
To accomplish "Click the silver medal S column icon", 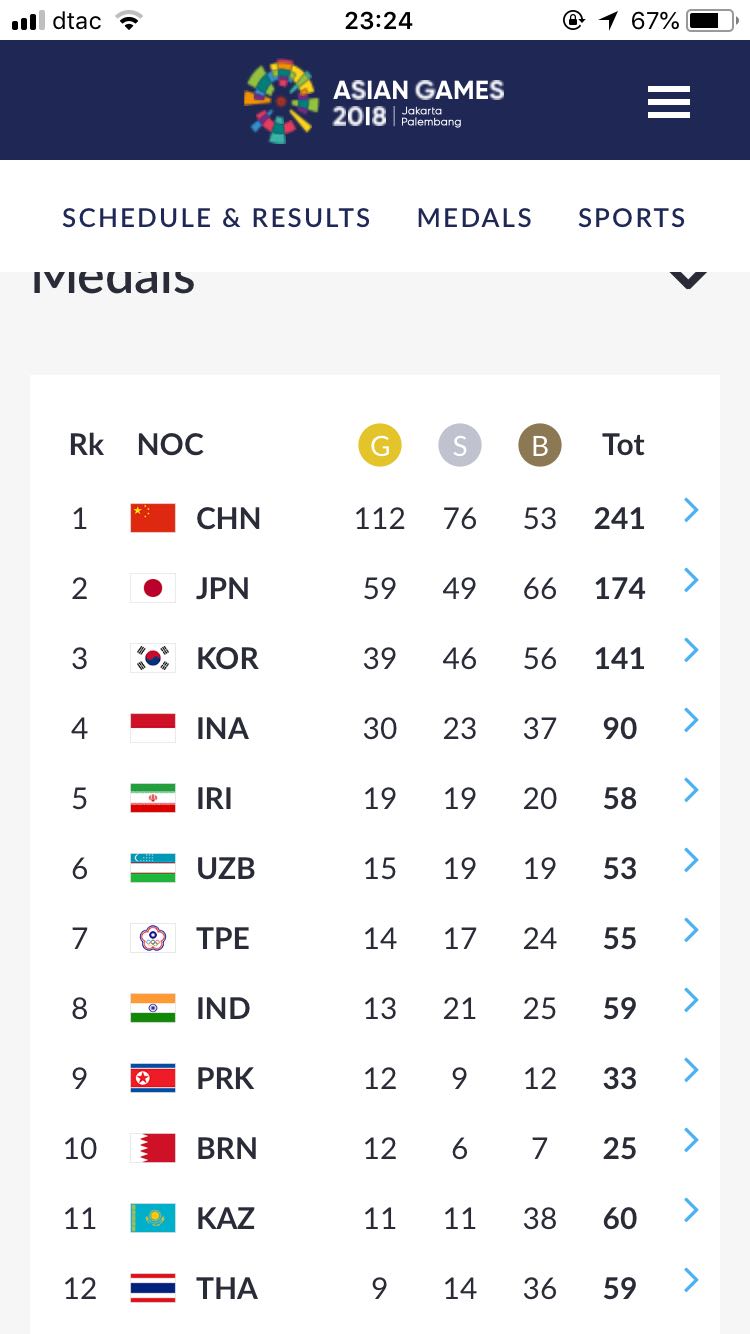I will 460,446.
